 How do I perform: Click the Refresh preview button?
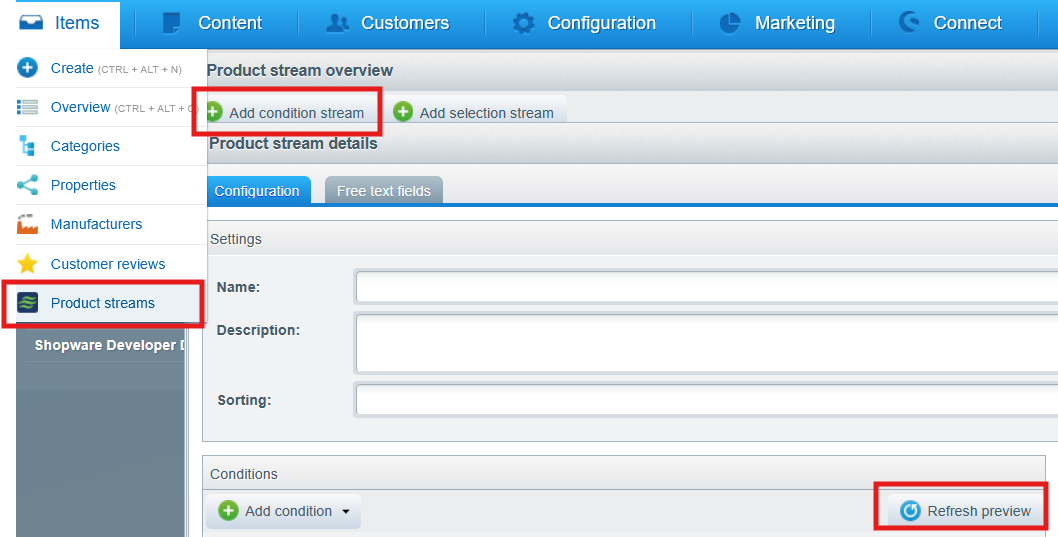pos(965,511)
